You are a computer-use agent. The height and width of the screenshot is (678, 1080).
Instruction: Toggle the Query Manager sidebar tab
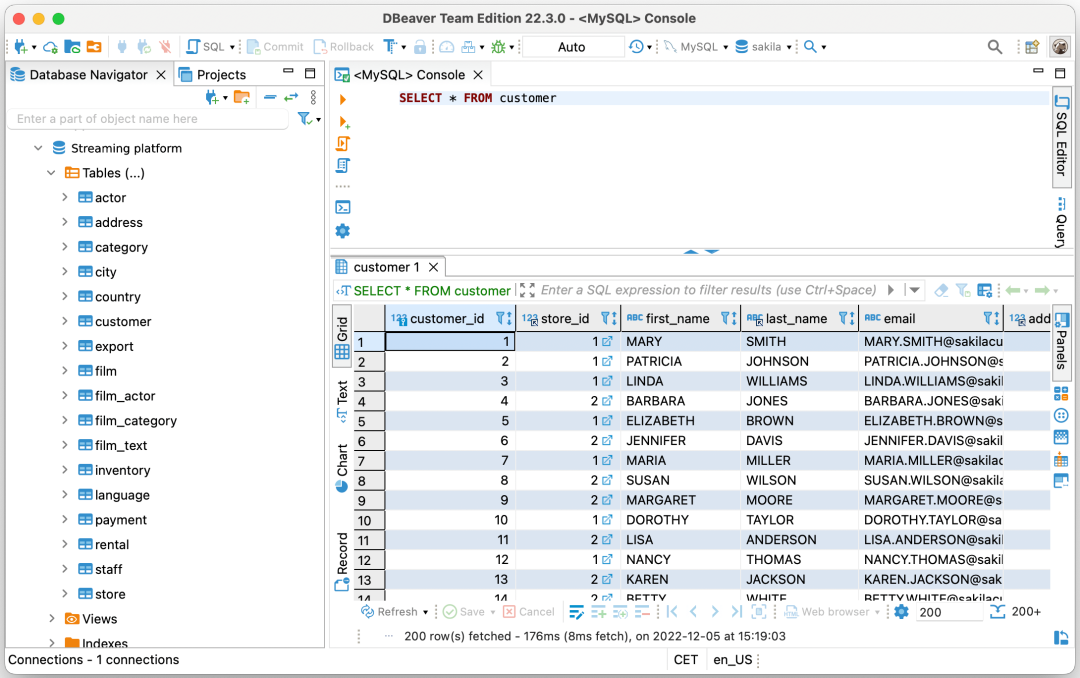pos(1062,220)
